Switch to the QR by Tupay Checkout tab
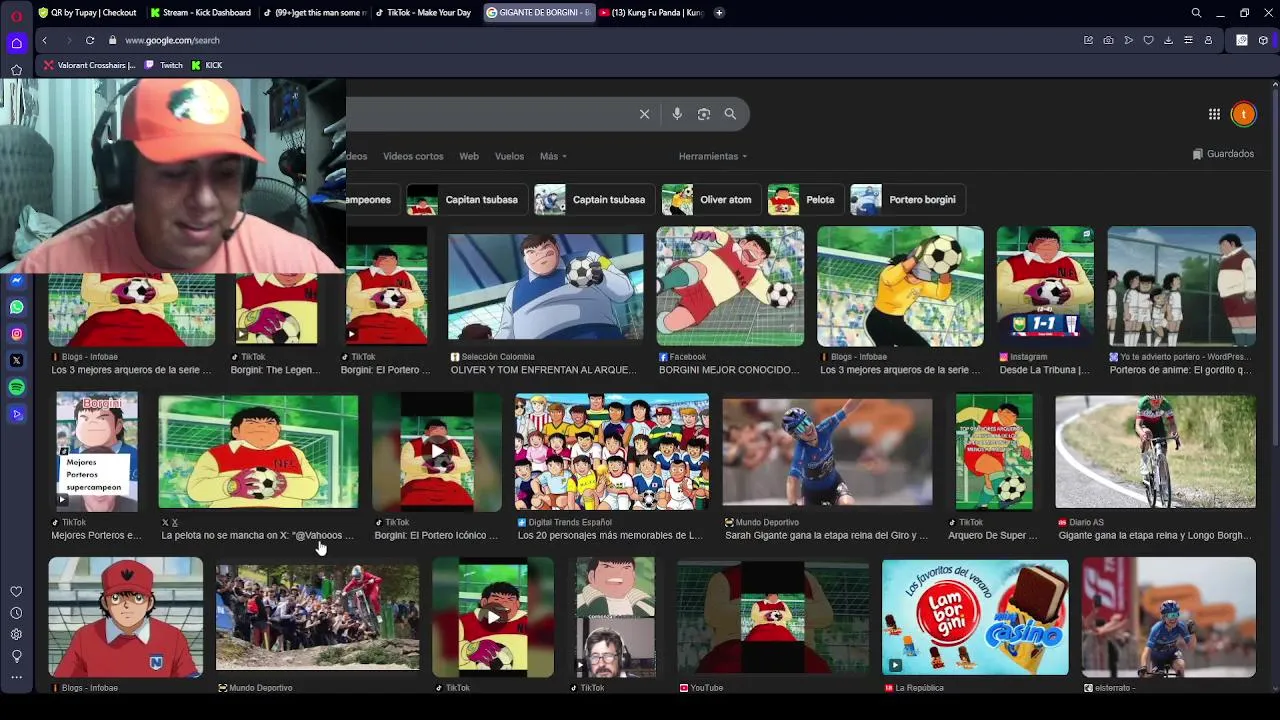Image resolution: width=1280 pixels, height=720 pixels. [87, 13]
